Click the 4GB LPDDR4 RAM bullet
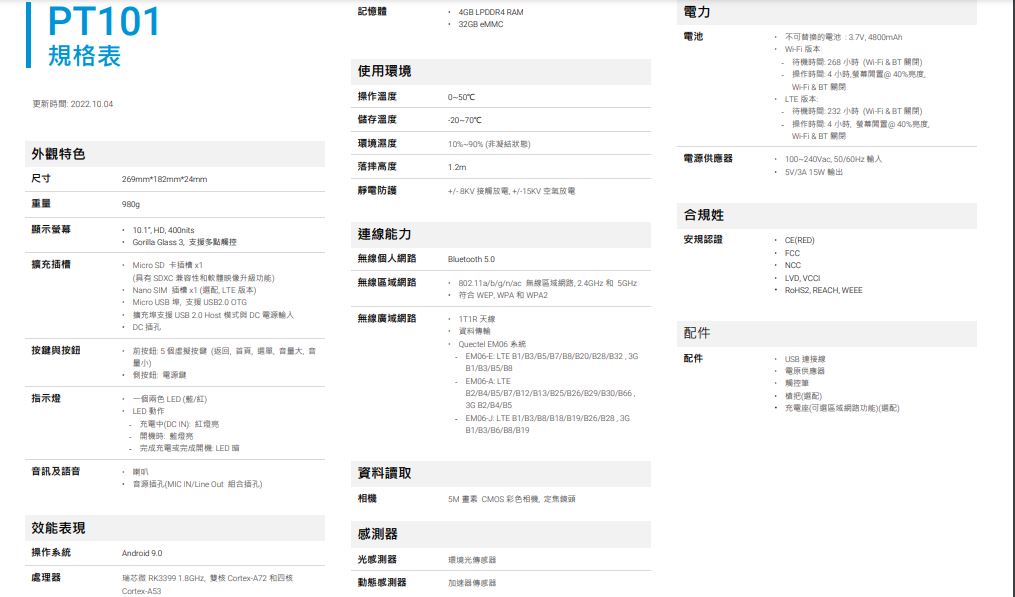Image resolution: width=1015 pixels, height=597 pixels. click(490, 12)
